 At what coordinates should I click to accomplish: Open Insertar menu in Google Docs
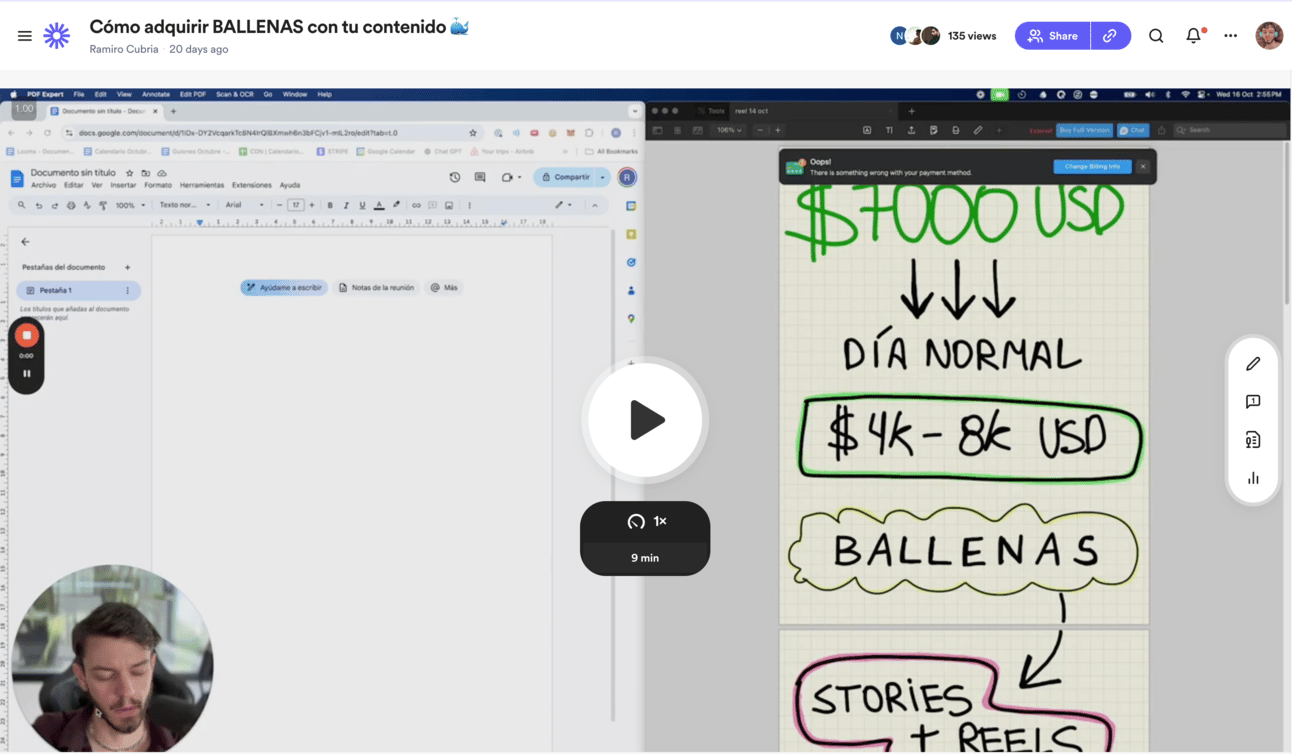coord(123,185)
